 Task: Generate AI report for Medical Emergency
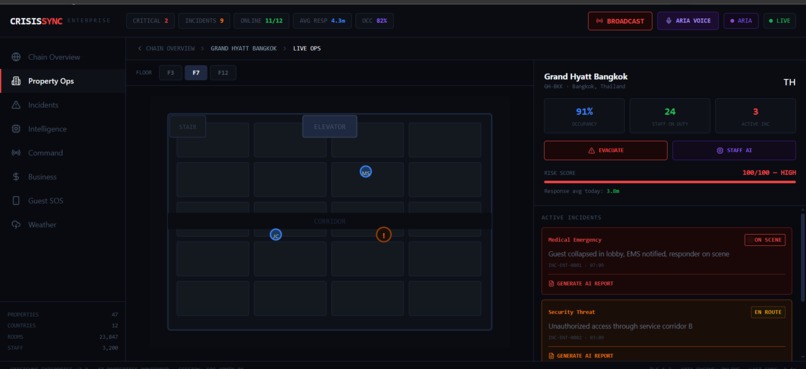pos(581,284)
